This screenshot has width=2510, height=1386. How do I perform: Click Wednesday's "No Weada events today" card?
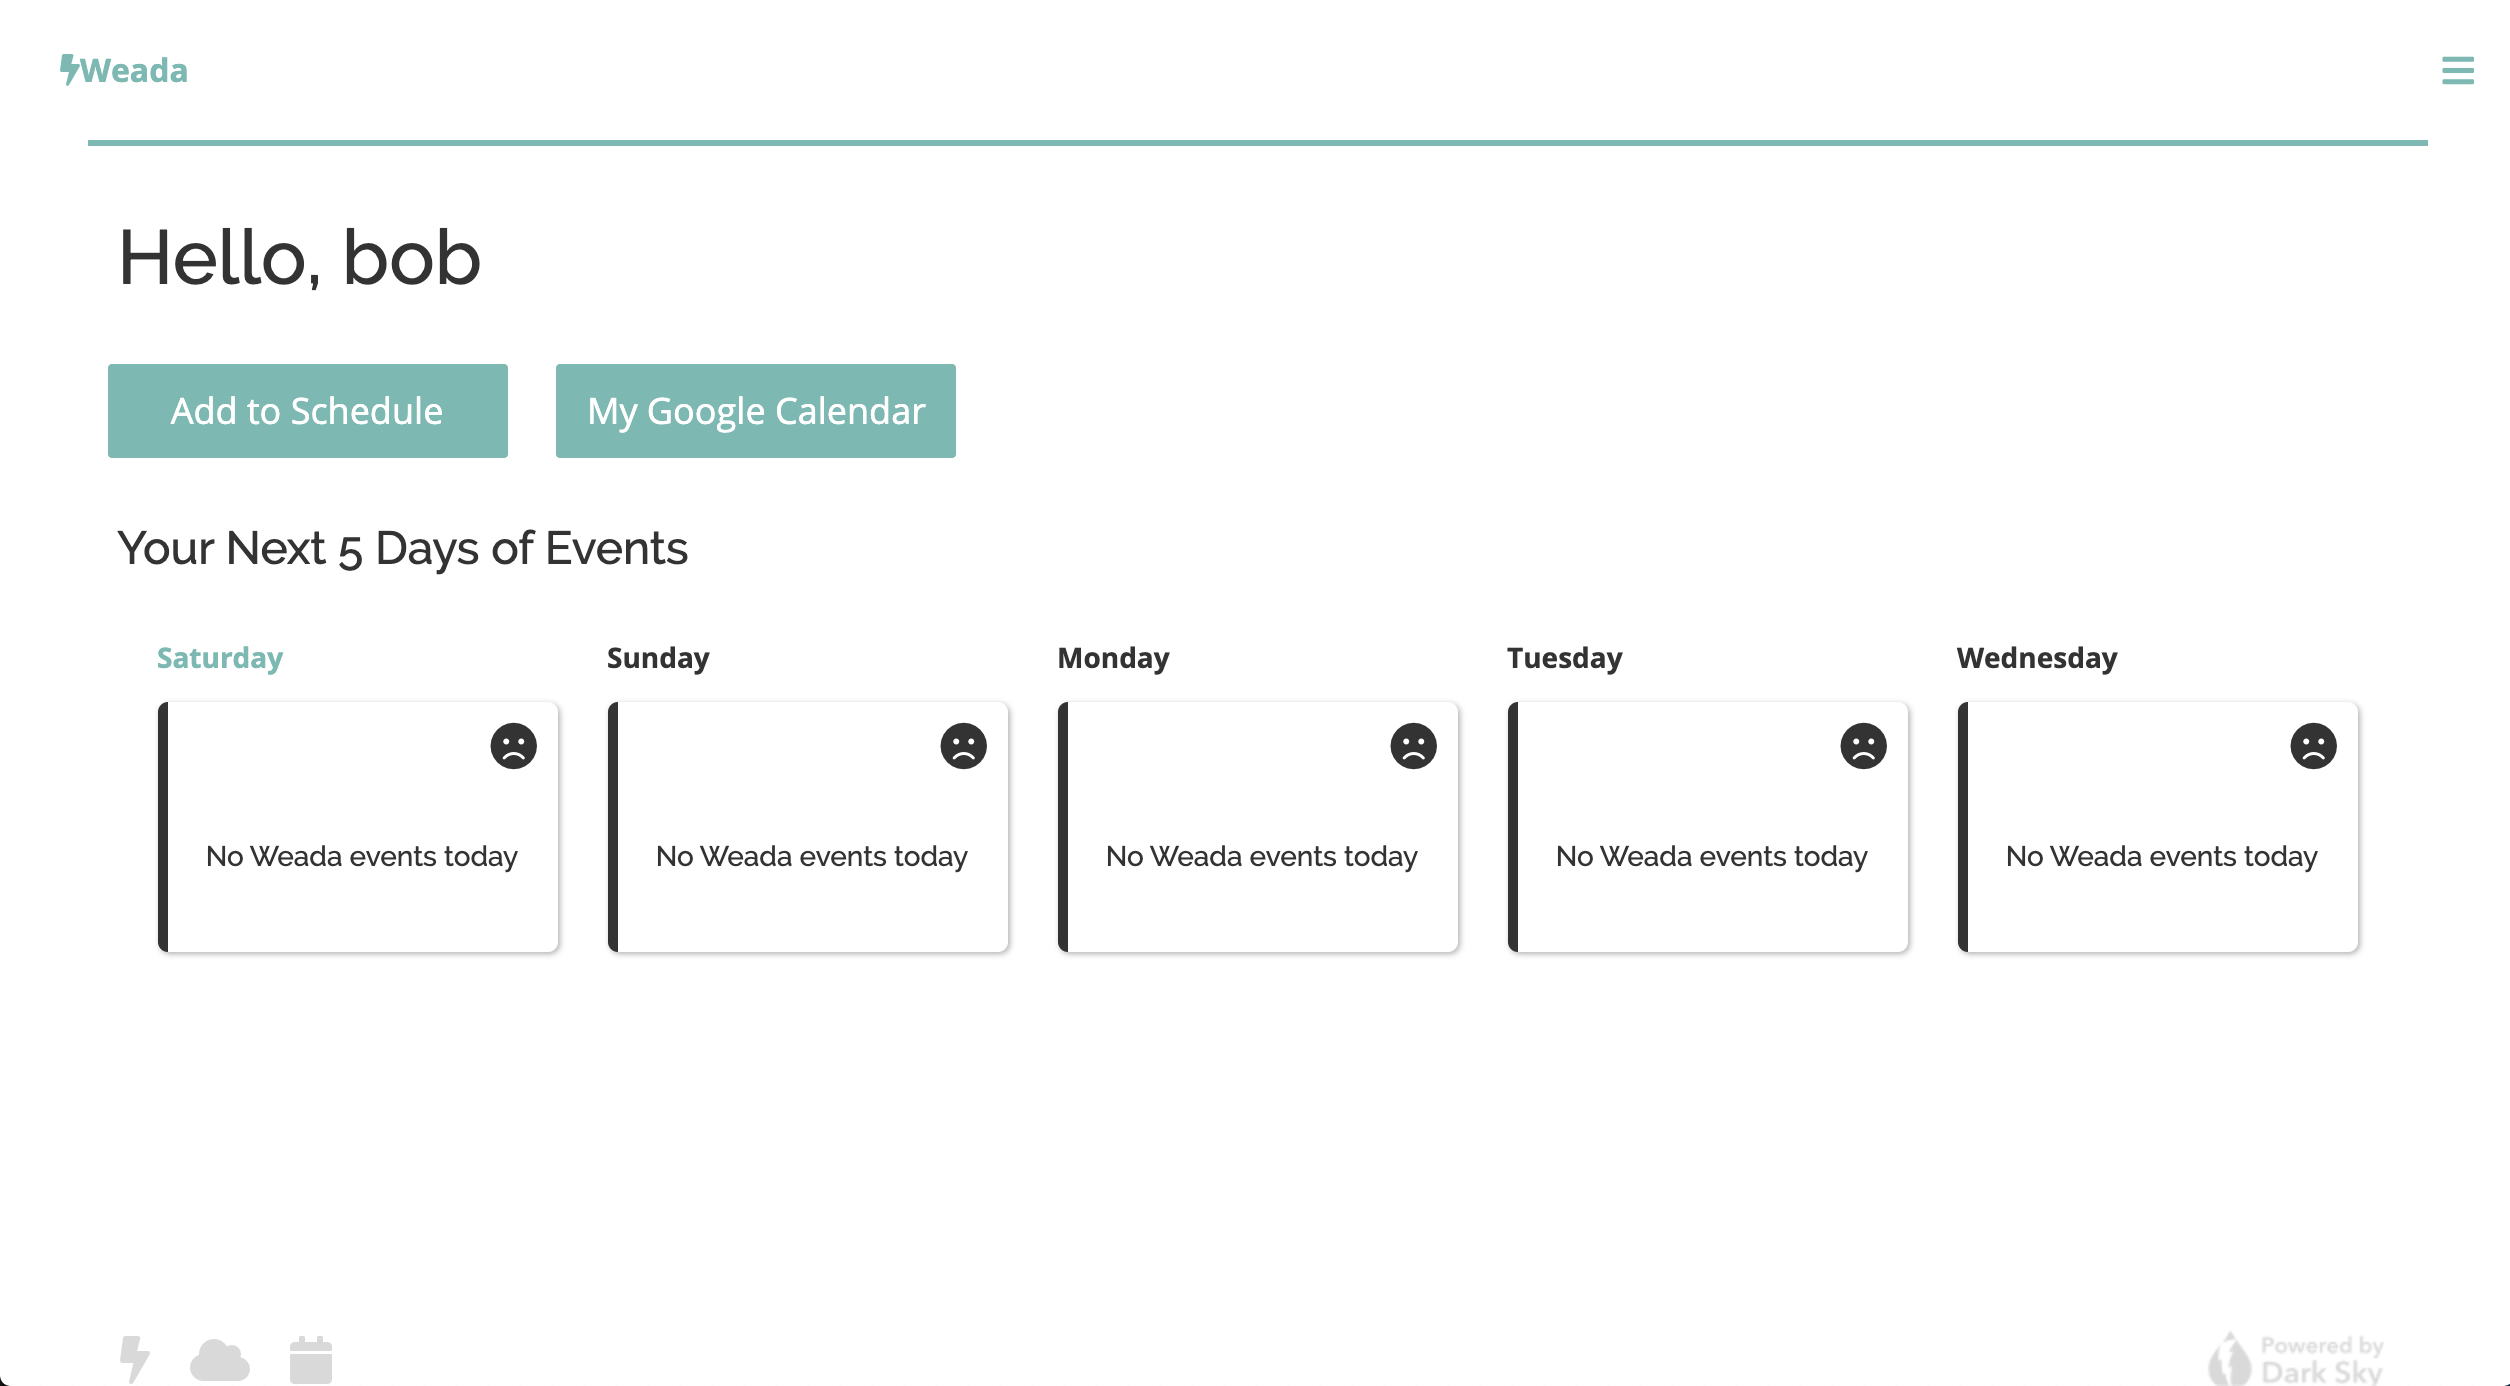[2160, 856]
